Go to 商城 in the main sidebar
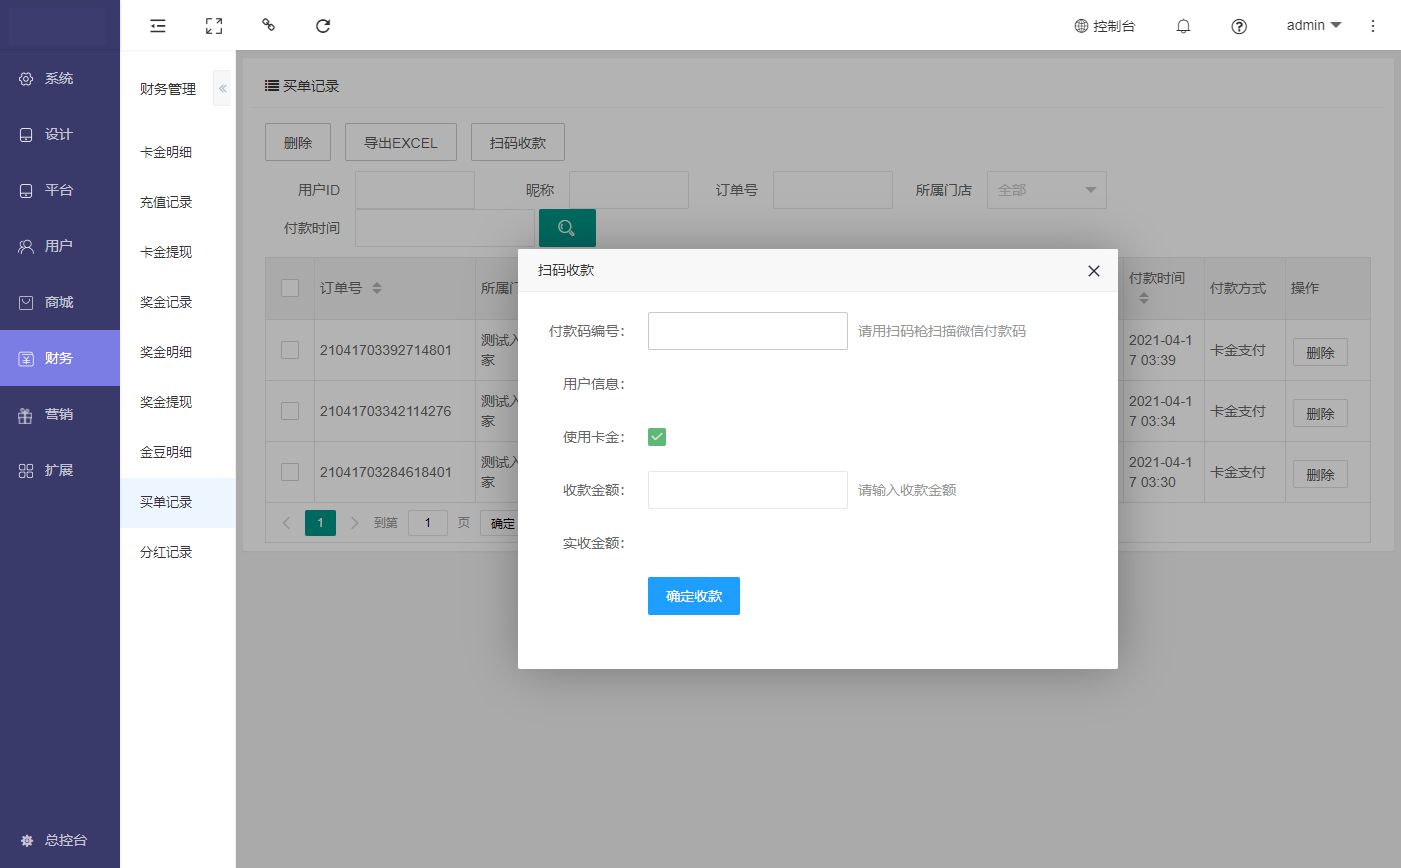The height and width of the screenshot is (868, 1401). tap(59, 302)
